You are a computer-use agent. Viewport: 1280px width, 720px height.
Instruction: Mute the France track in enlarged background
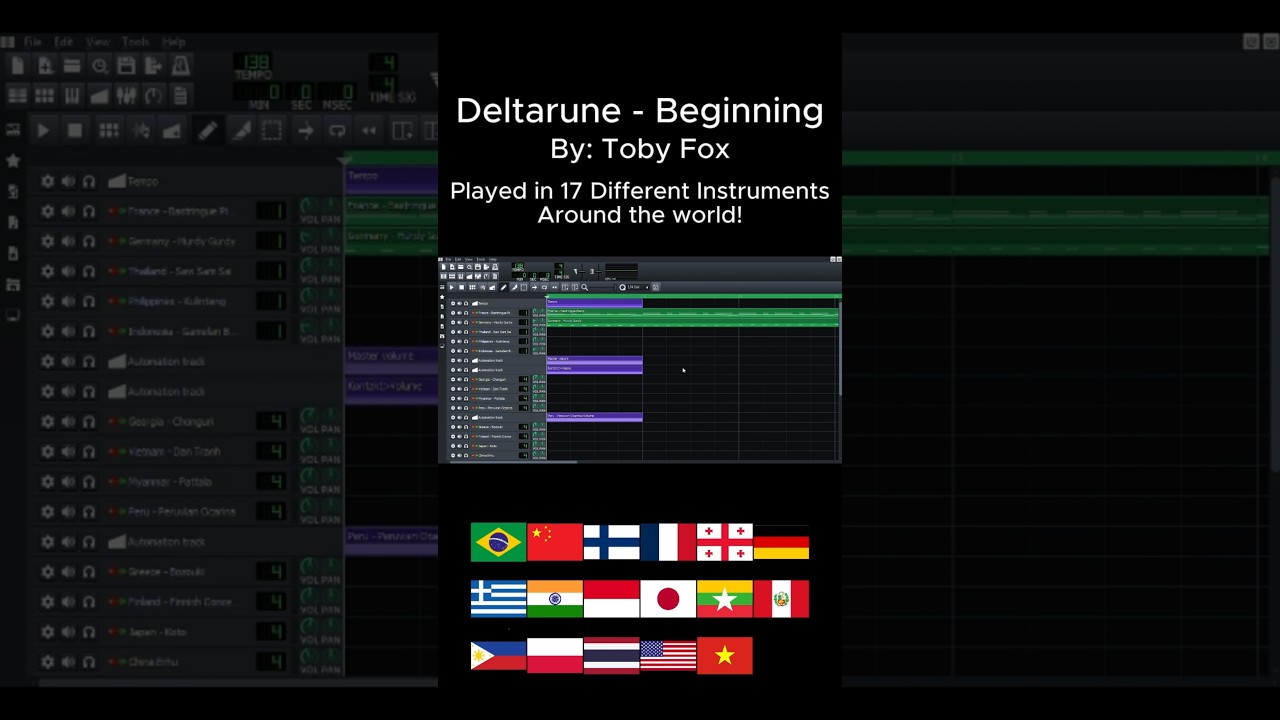pyautogui.click(x=68, y=211)
